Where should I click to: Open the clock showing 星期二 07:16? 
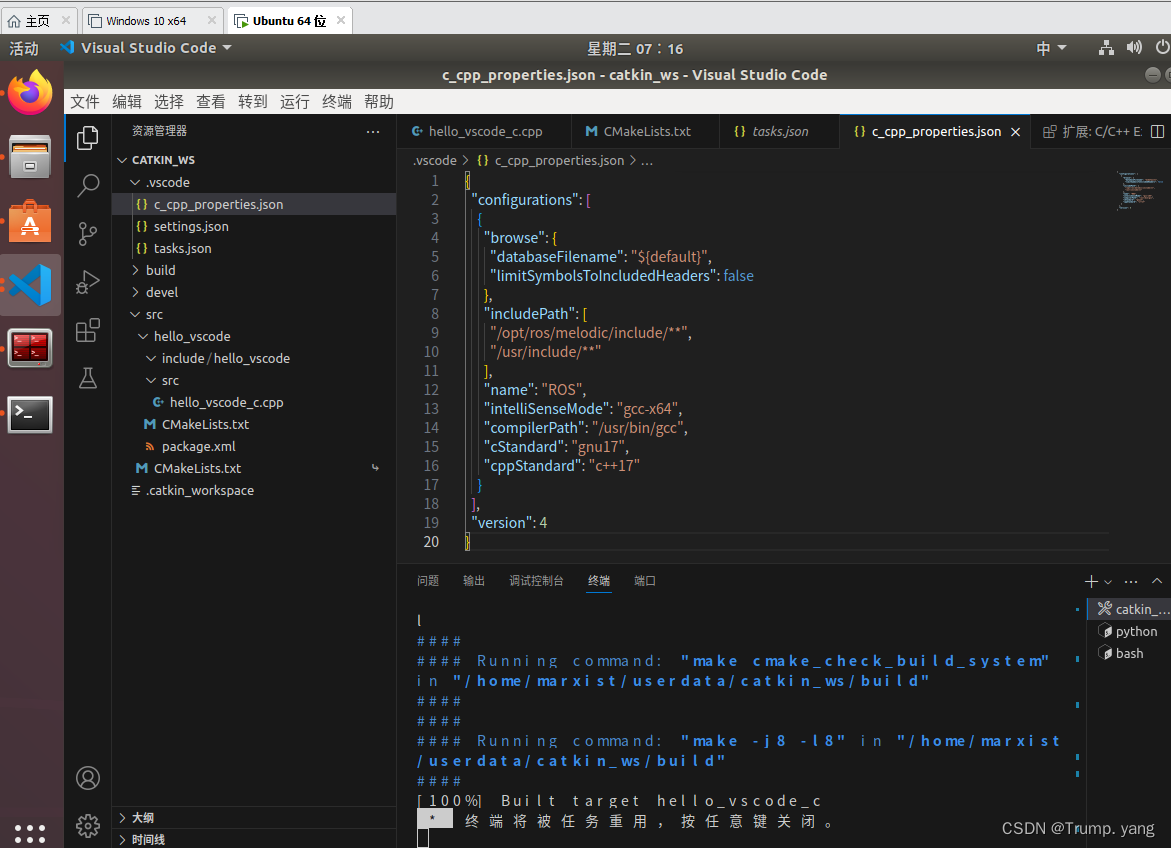635,49
